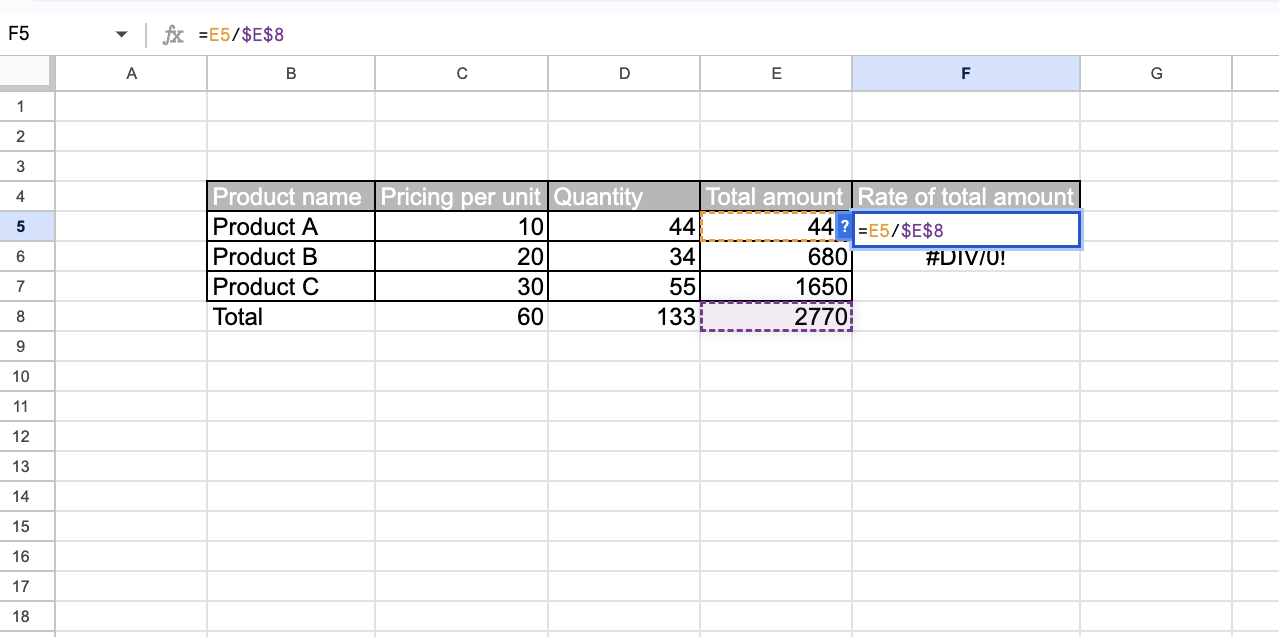Click the 'Total amount' header cell
1279x637 pixels.
click(776, 196)
